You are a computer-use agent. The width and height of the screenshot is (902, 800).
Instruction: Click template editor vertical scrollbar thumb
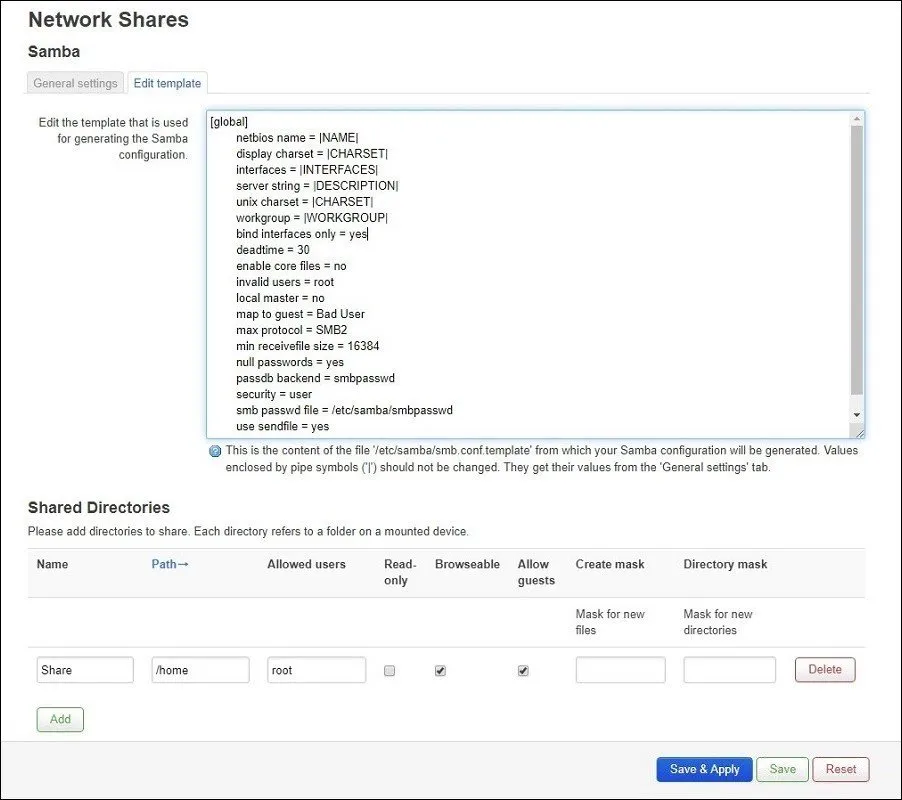point(856,260)
